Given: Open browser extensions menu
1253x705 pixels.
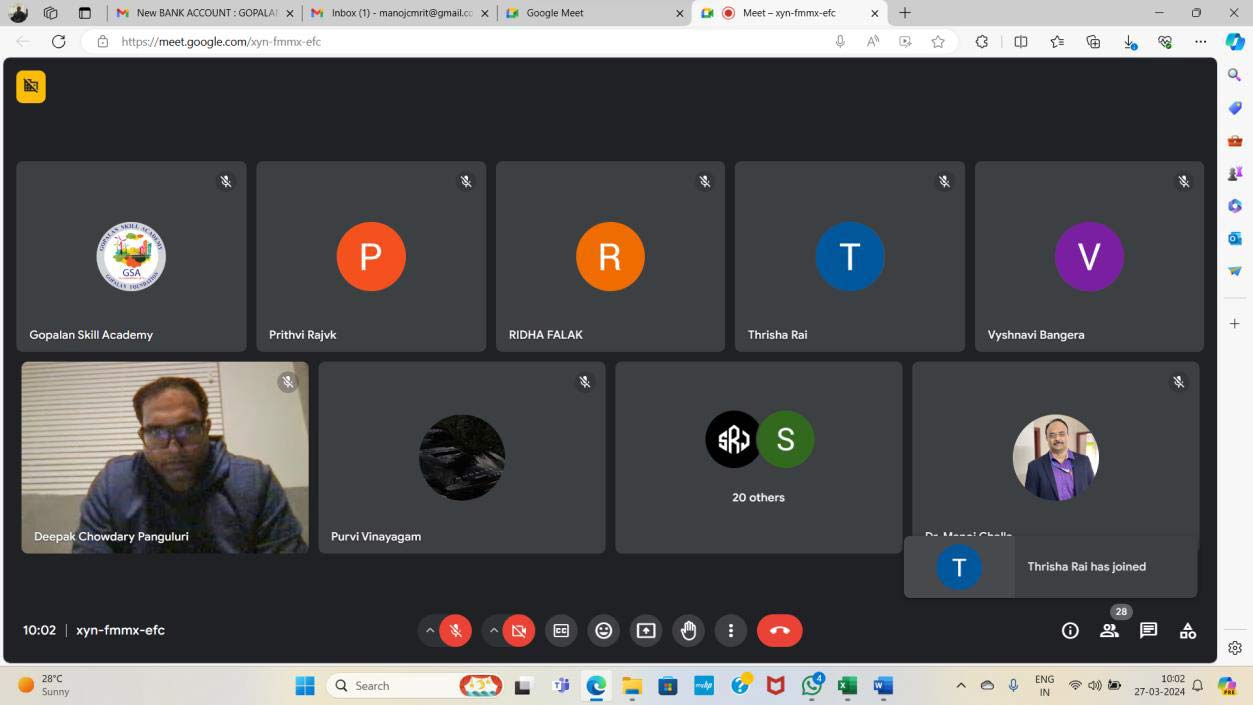Looking at the screenshot, I should (x=982, y=41).
